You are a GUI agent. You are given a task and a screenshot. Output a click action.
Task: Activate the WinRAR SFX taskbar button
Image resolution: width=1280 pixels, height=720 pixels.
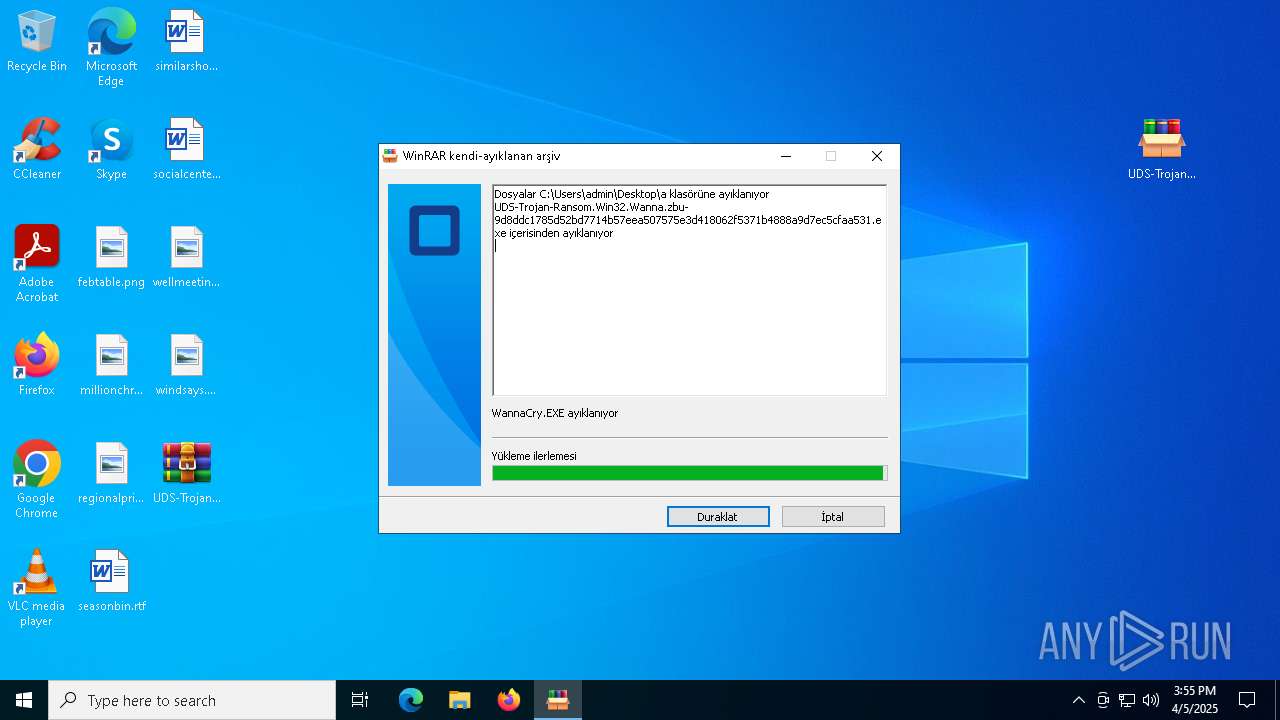click(558, 700)
